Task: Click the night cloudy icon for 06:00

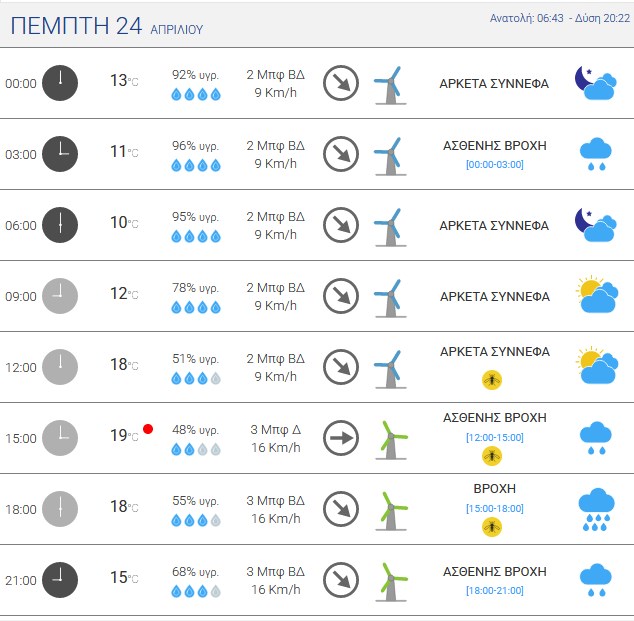Action: click(x=596, y=225)
